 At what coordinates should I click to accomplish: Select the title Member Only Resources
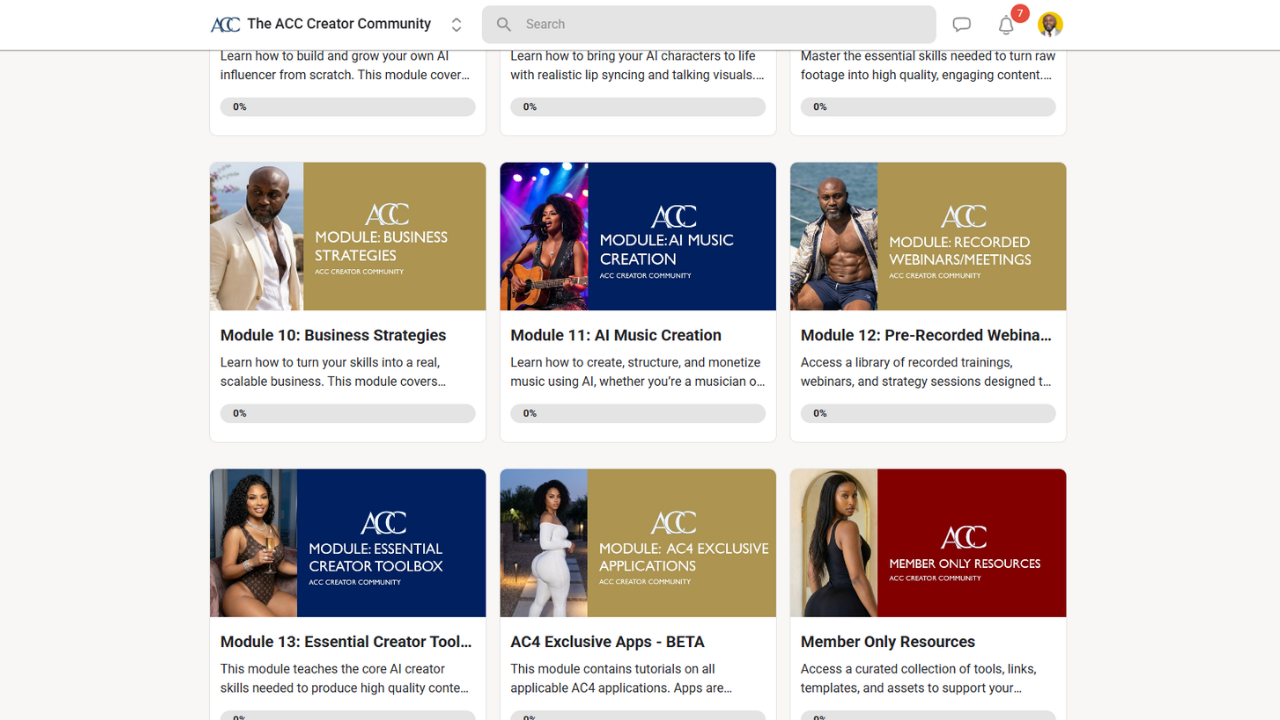pyautogui.click(x=888, y=642)
